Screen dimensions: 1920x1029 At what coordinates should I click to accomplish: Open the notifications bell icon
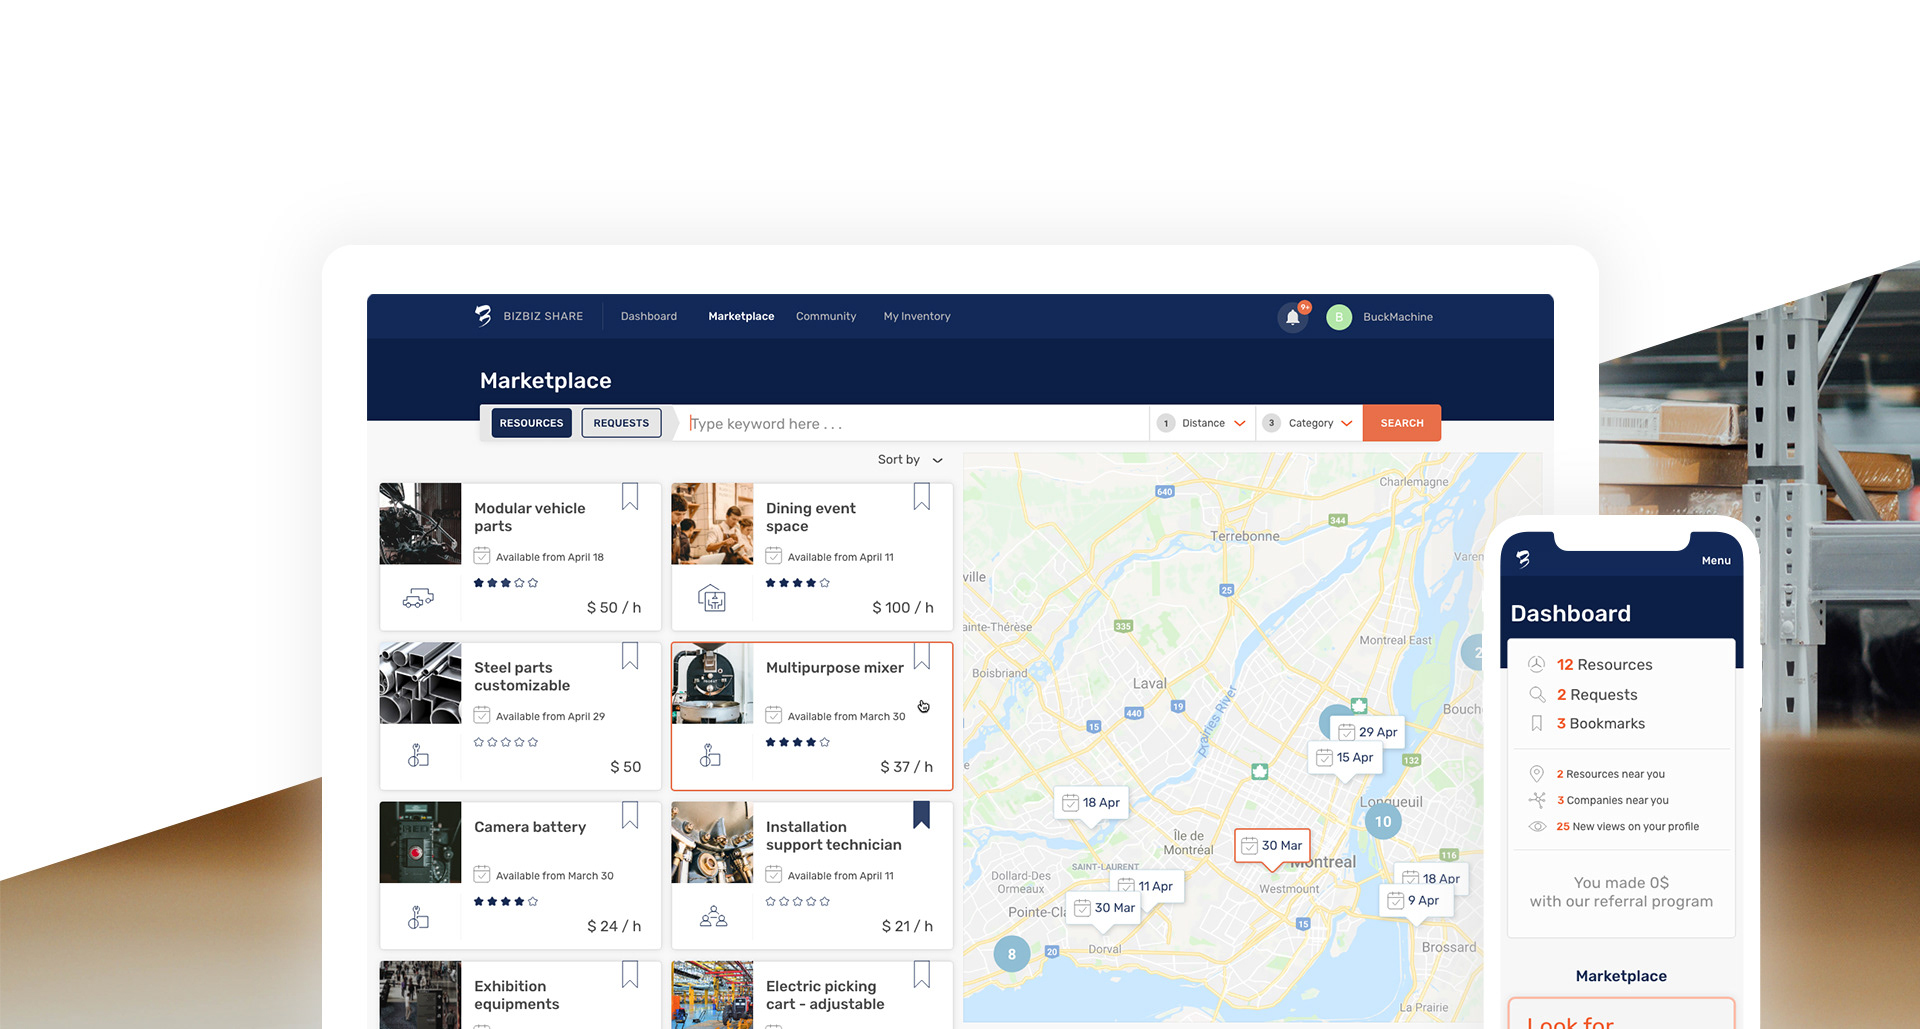[1293, 317]
